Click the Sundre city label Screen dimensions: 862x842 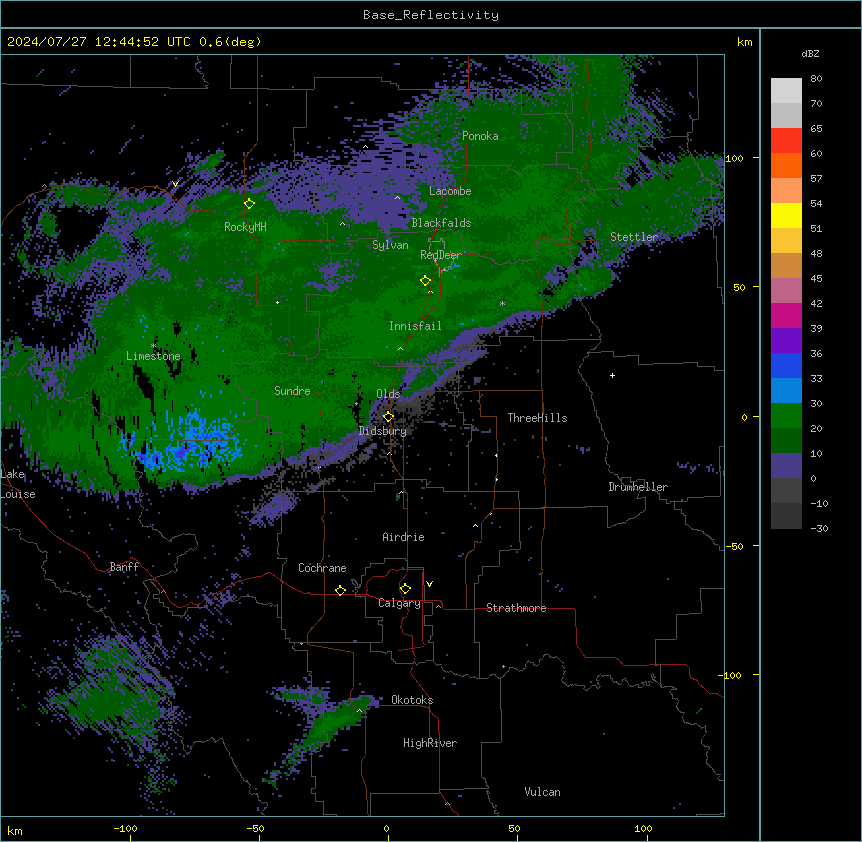pos(292,391)
